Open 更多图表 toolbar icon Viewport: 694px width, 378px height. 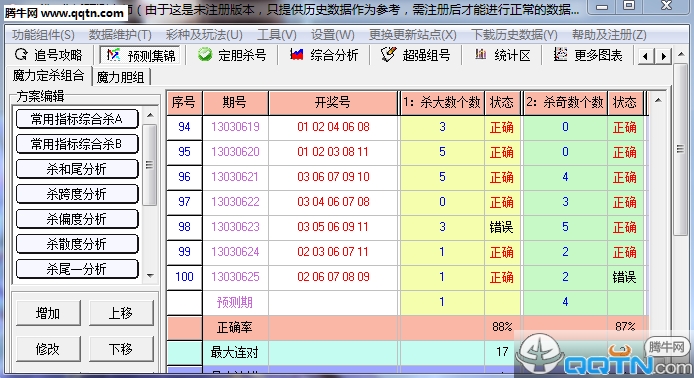560,55
